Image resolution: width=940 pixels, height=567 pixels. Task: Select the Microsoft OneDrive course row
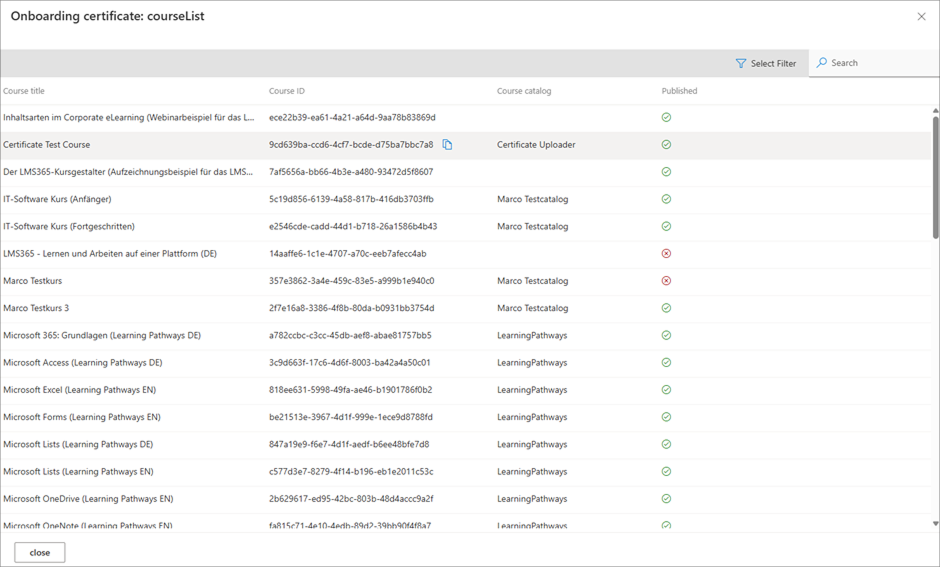pos(88,499)
